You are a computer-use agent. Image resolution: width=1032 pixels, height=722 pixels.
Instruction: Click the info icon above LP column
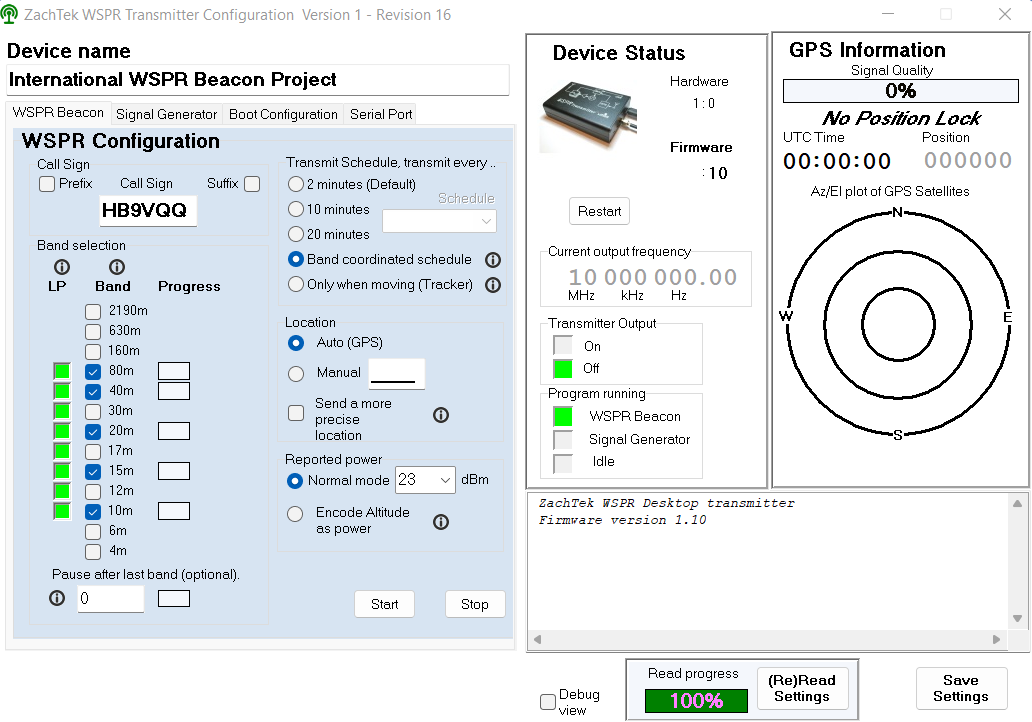(x=61, y=267)
